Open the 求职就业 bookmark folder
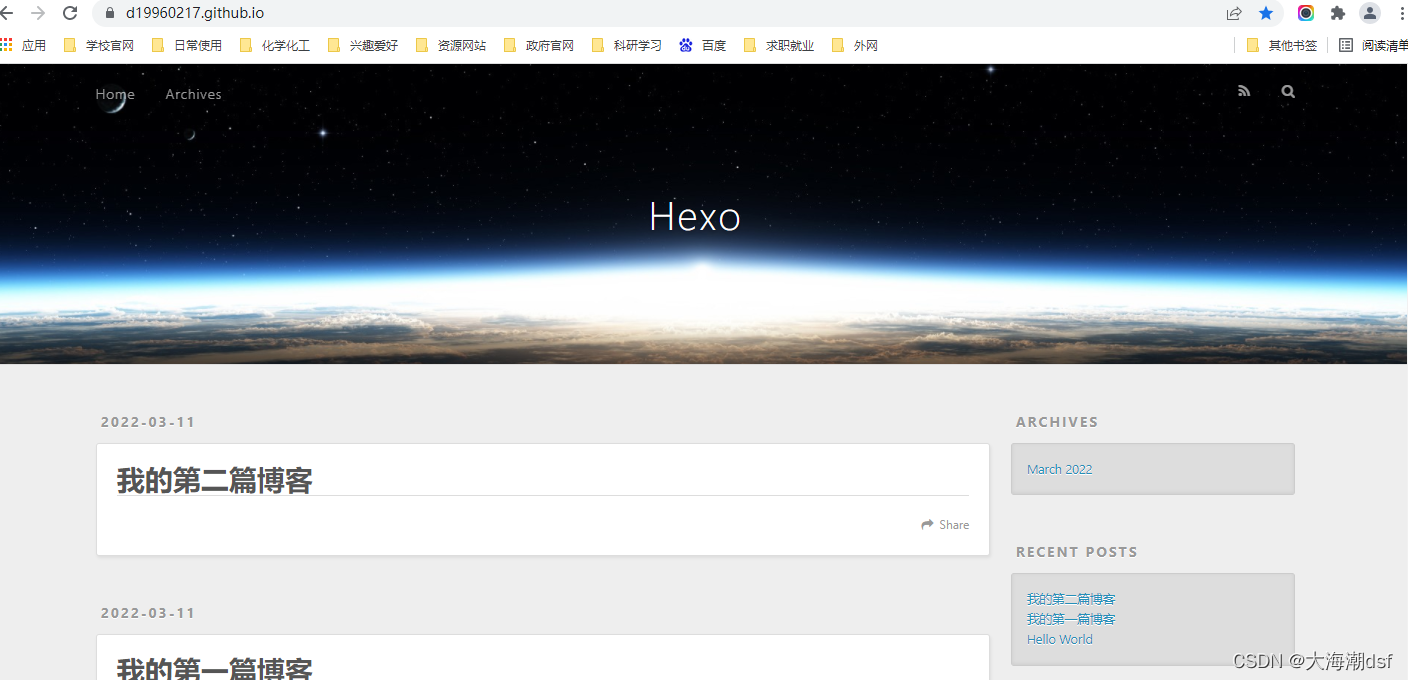The width and height of the screenshot is (1408, 680). tap(779, 45)
